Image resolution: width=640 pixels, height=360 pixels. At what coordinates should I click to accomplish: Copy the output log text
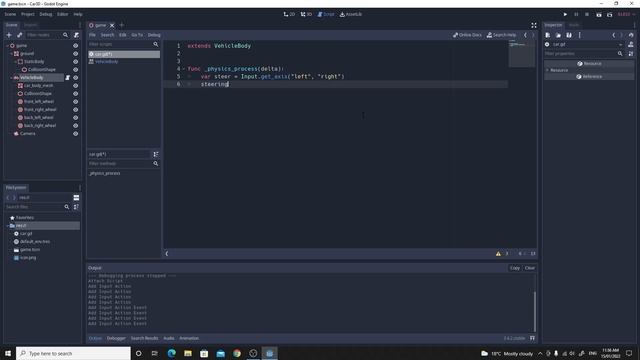pos(515,268)
